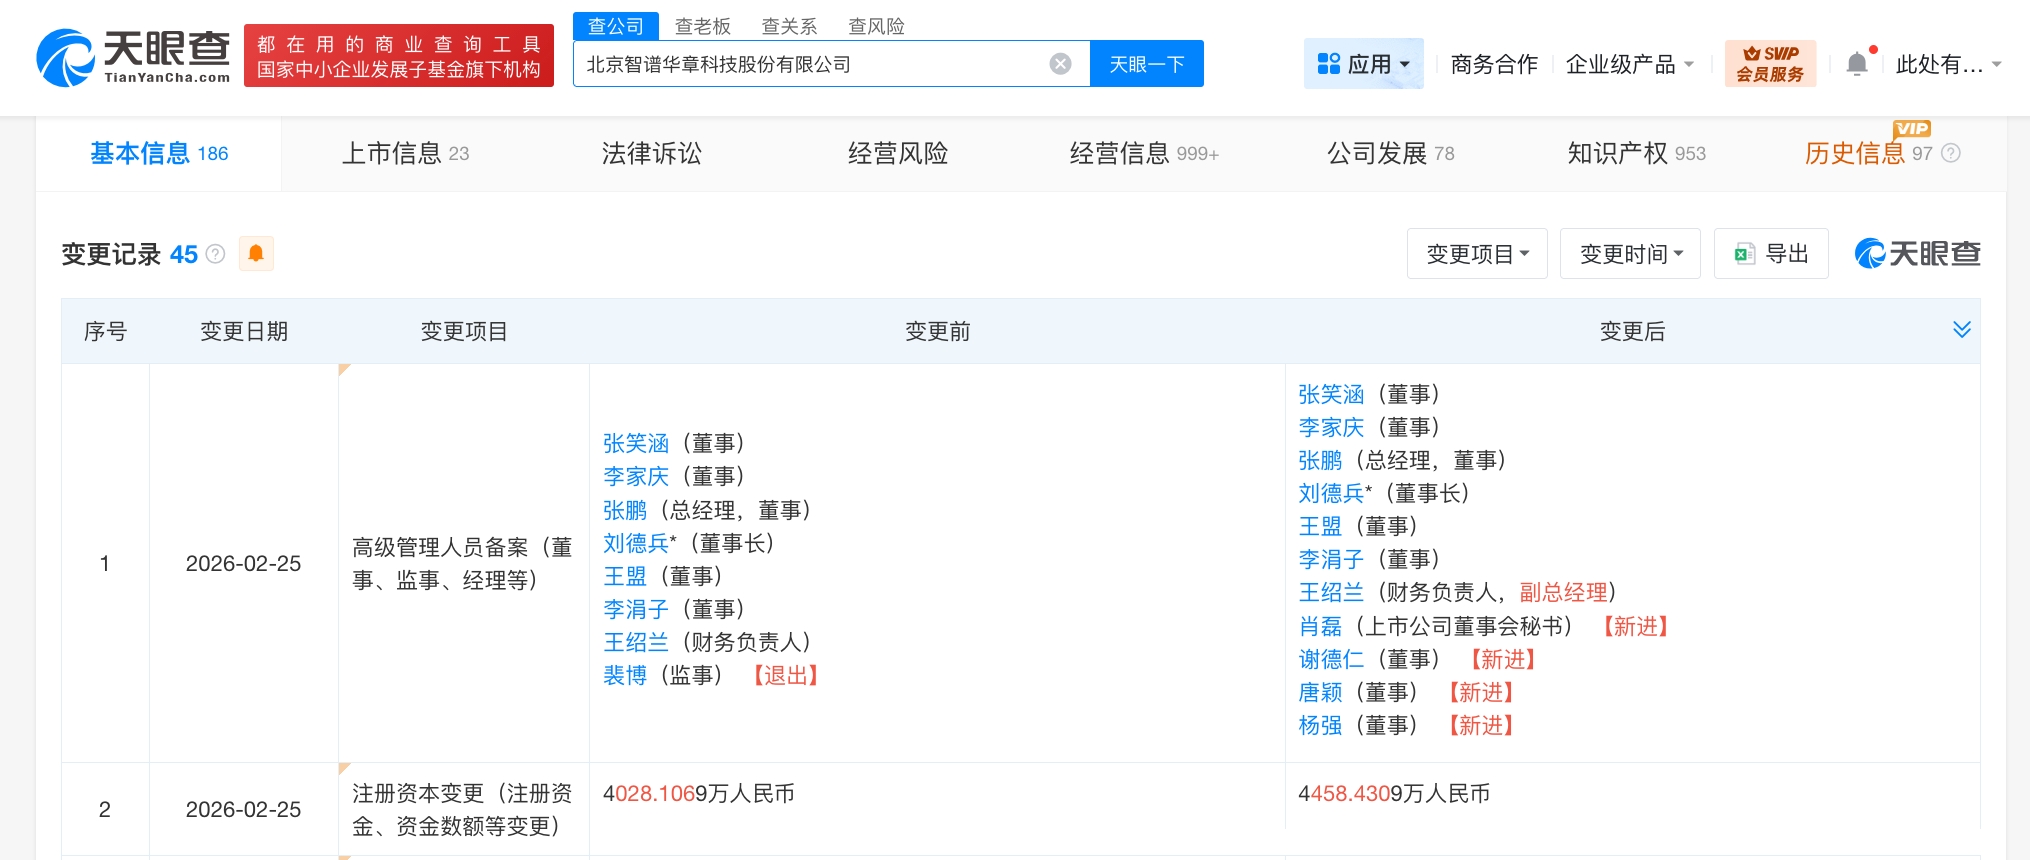Toggle the orange change-record alert bell

256,254
